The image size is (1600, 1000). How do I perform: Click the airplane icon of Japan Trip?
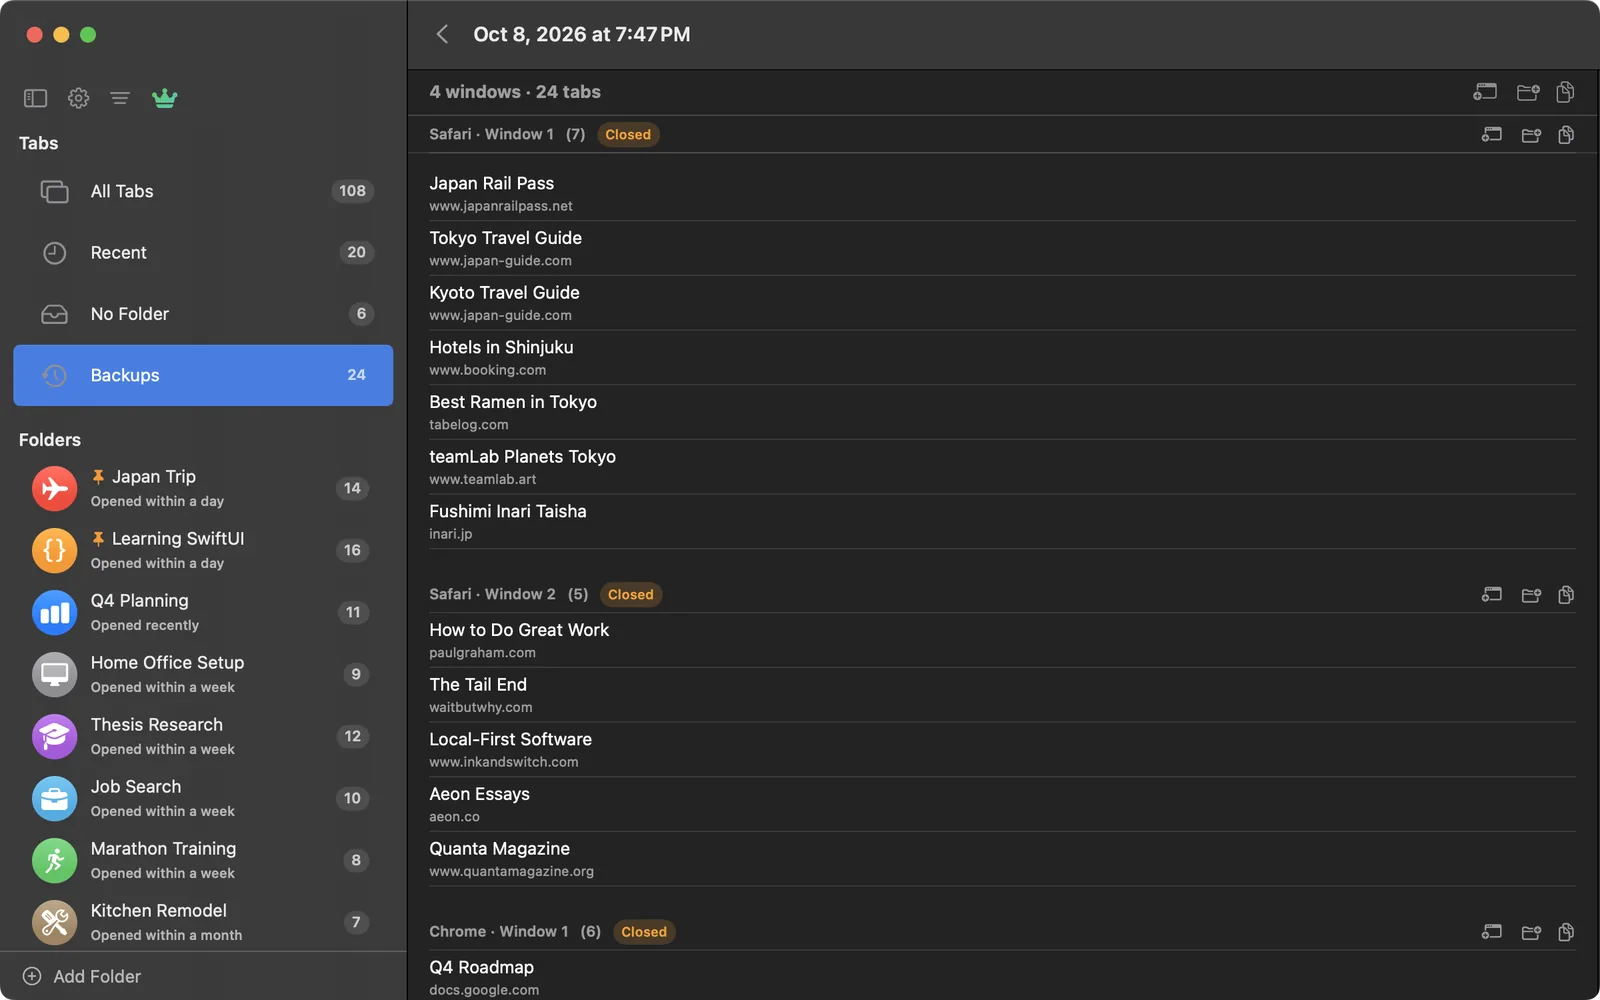(54, 489)
